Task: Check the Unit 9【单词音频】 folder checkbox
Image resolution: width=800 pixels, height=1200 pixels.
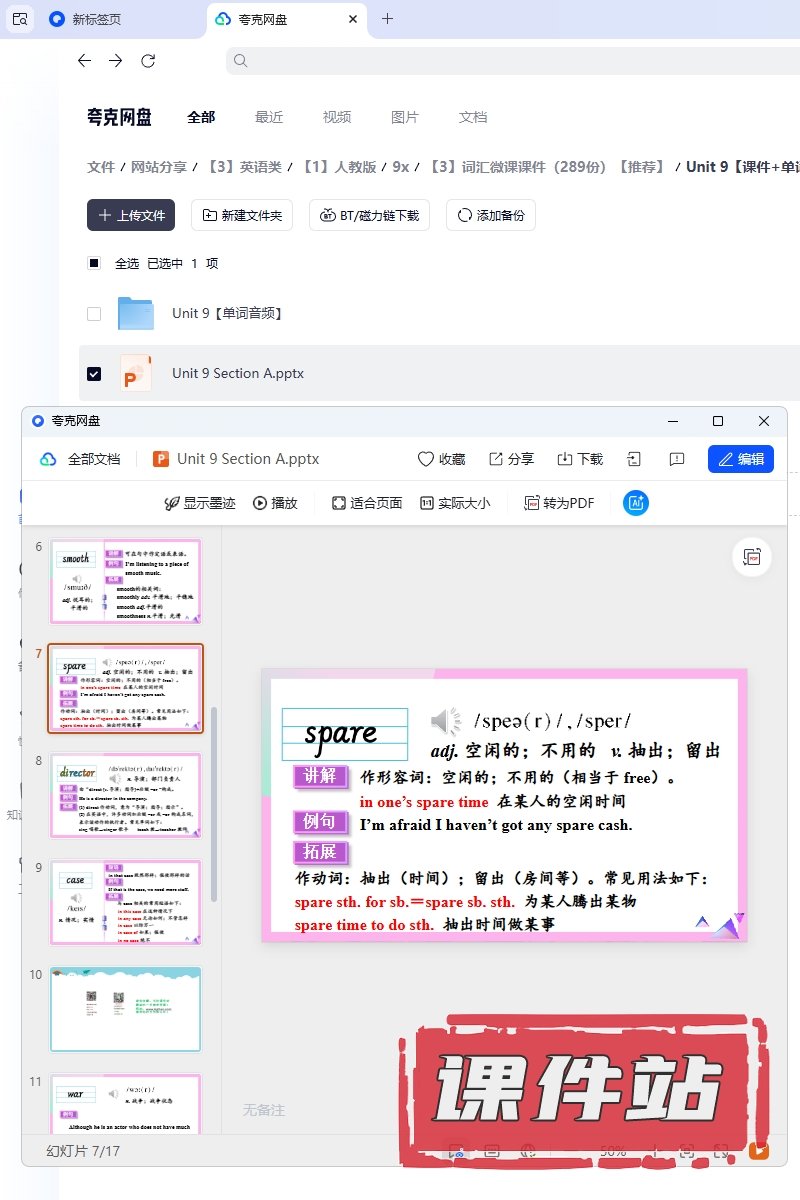Action: [94, 313]
